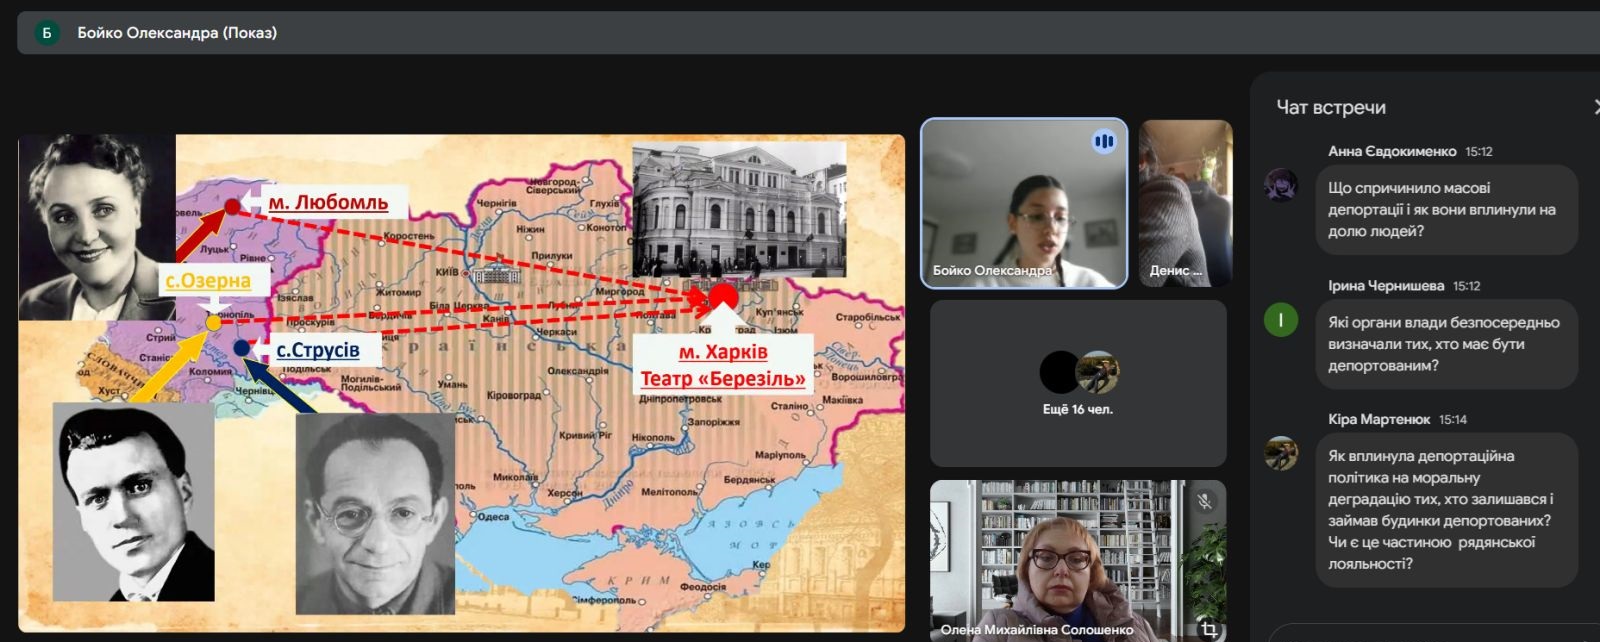1600x642 pixels.
Task: Click the 'с.Струсів' label on the map
Action: point(317,350)
